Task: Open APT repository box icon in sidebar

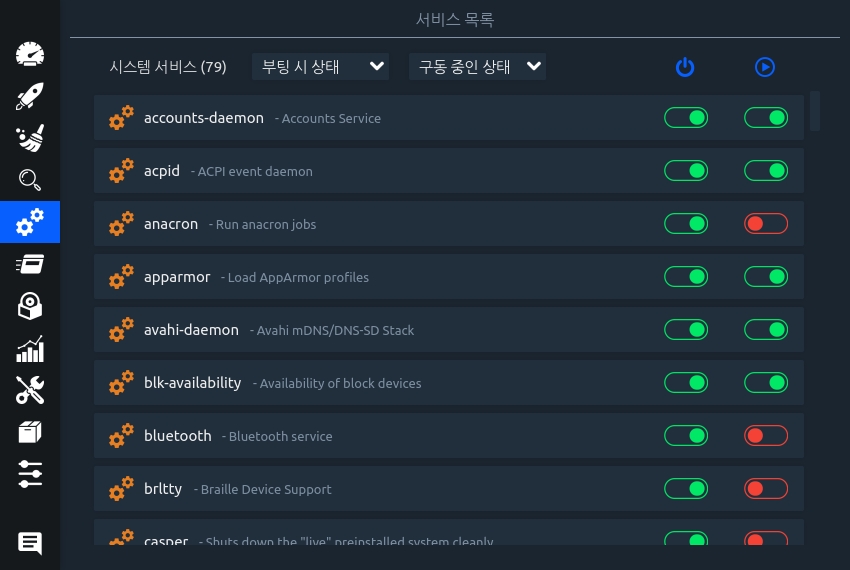Action: 30,432
